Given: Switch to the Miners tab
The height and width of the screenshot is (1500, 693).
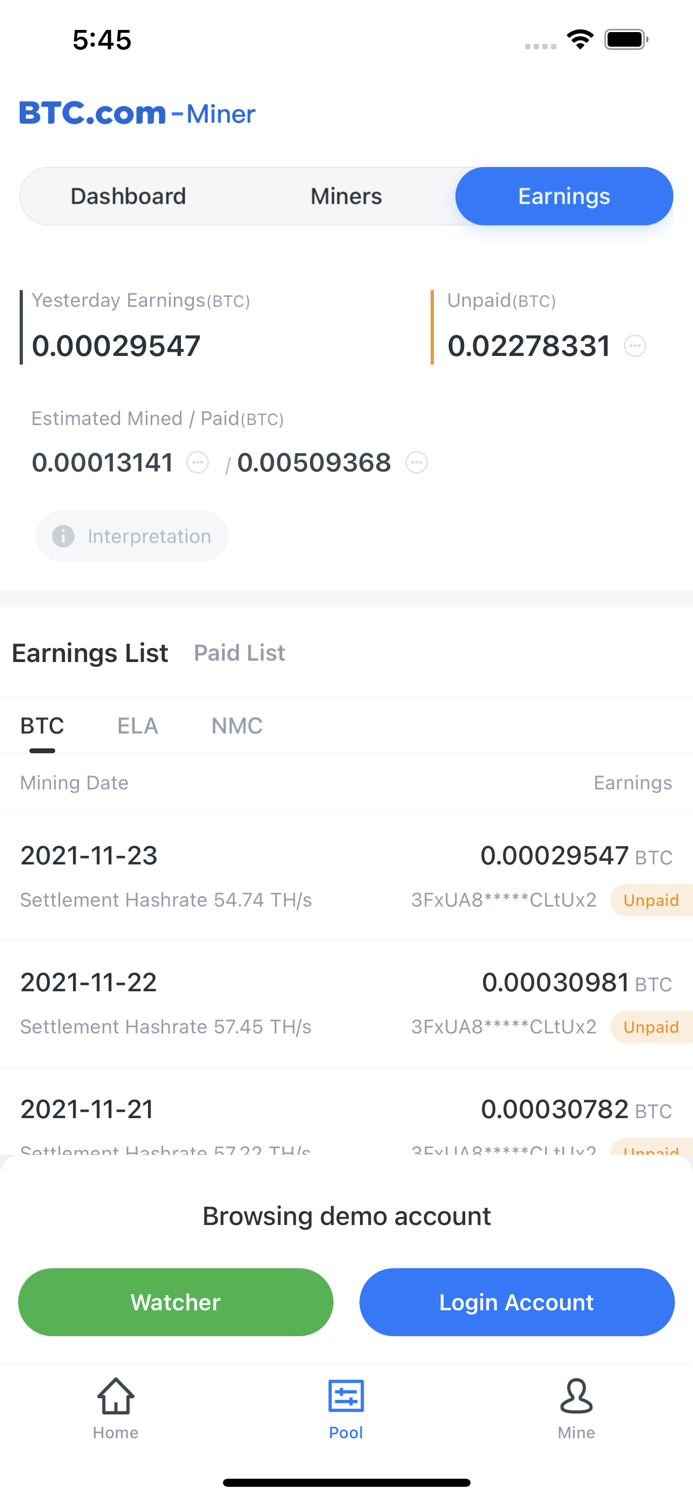Looking at the screenshot, I should (346, 196).
